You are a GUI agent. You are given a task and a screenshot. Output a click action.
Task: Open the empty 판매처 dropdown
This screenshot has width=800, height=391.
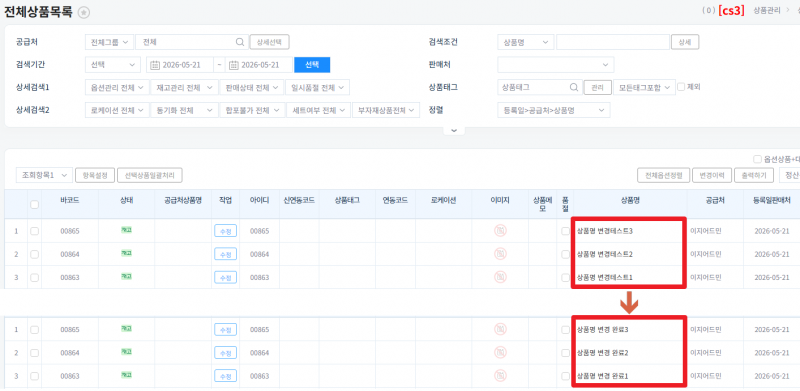click(x=556, y=65)
